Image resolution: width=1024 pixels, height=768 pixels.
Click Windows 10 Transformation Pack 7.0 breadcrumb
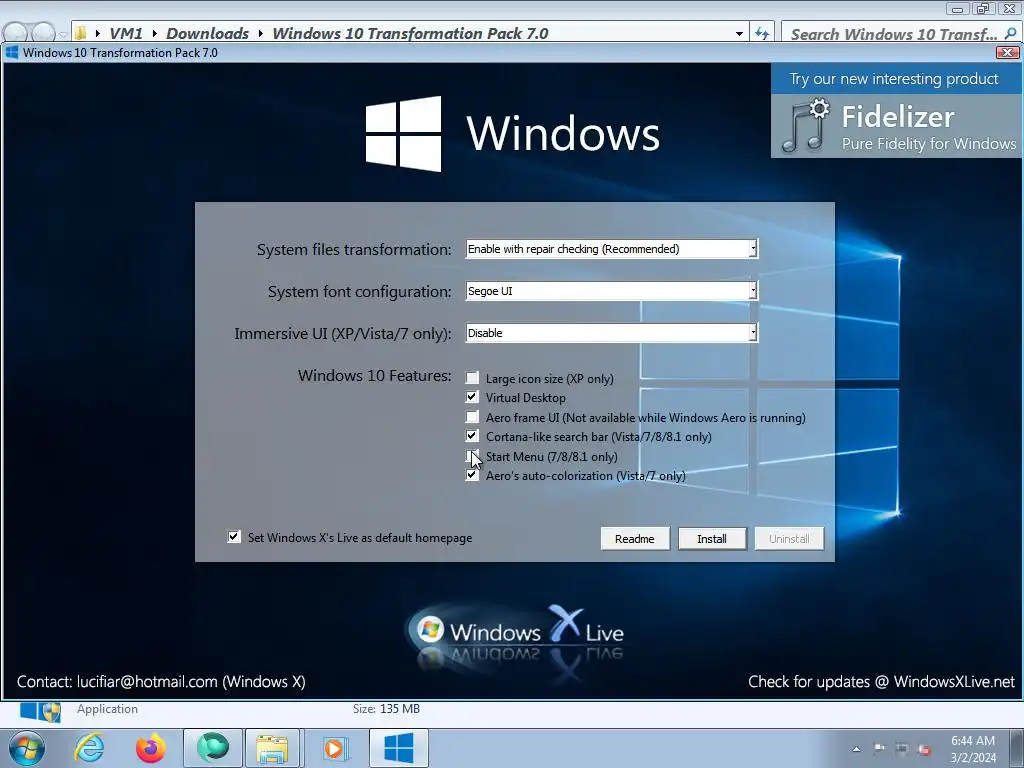click(x=410, y=33)
